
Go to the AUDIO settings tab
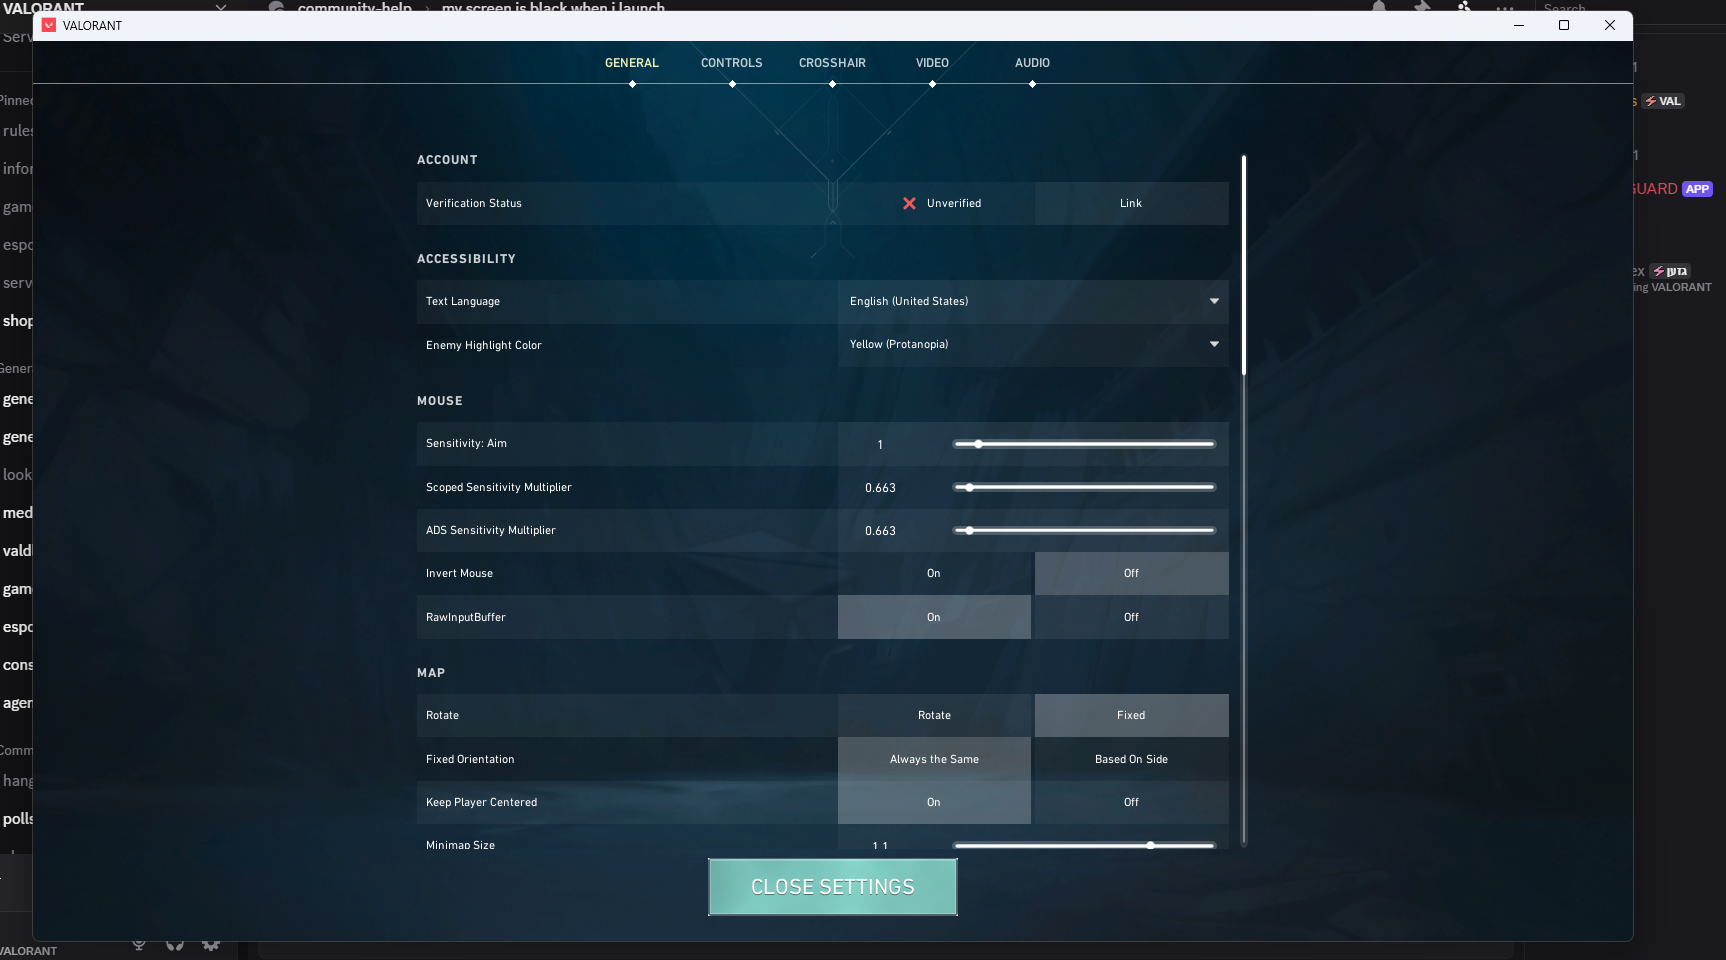(x=1032, y=63)
